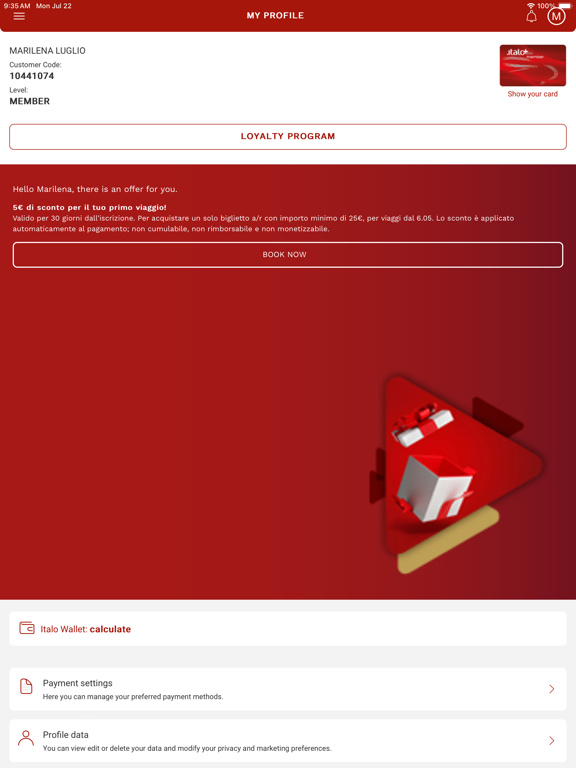The width and height of the screenshot is (576, 768).
Task: Tap the Italo member card thumbnail
Action: coord(532,66)
